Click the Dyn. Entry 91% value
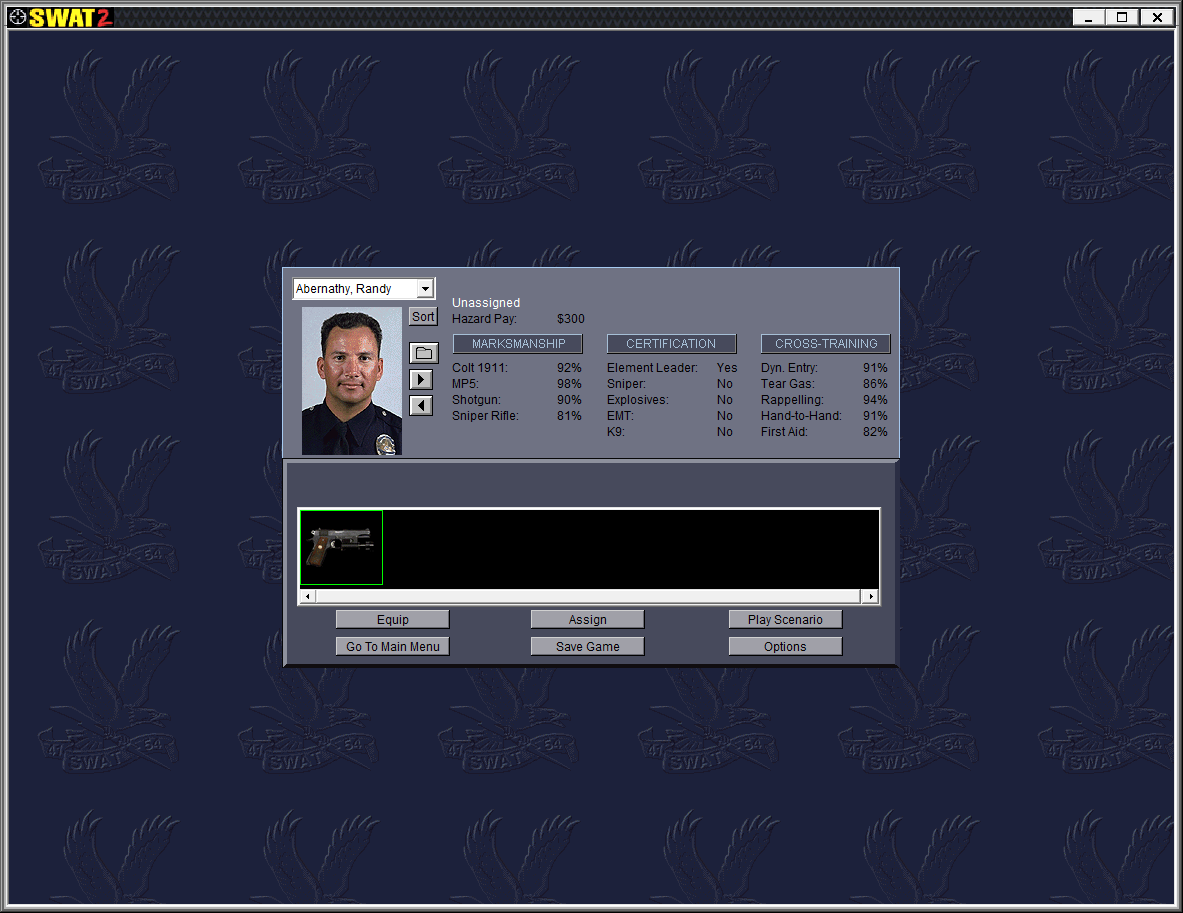 (x=875, y=368)
